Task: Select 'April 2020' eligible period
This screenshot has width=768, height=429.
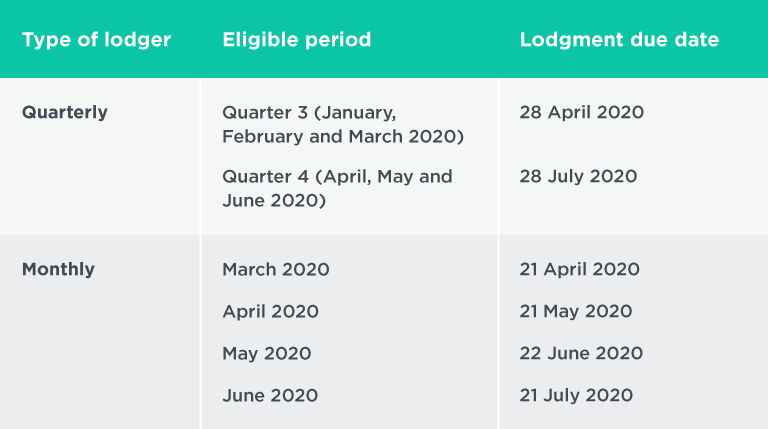Action: [x=270, y=312]
